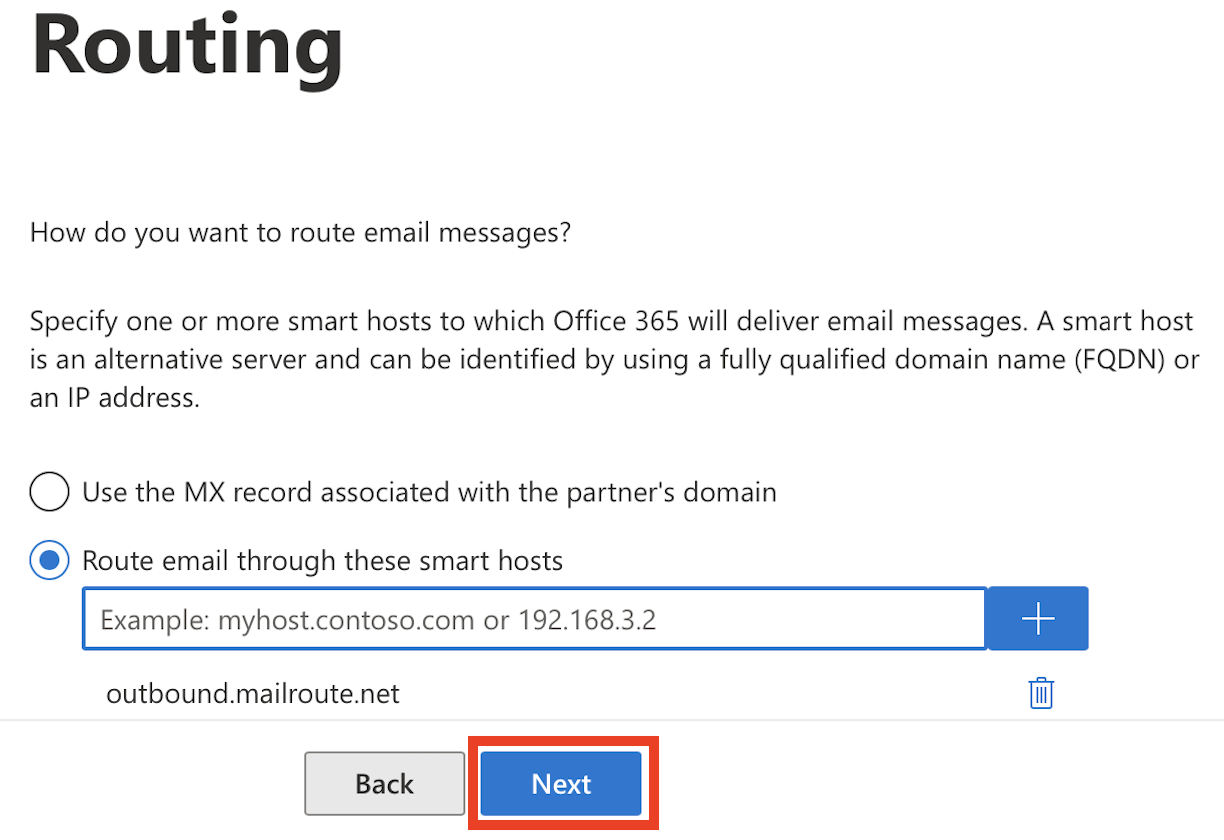Add the typed host with the blue plus button
The width and height of the screenshot is (1224, 840).
[1038, 620]
